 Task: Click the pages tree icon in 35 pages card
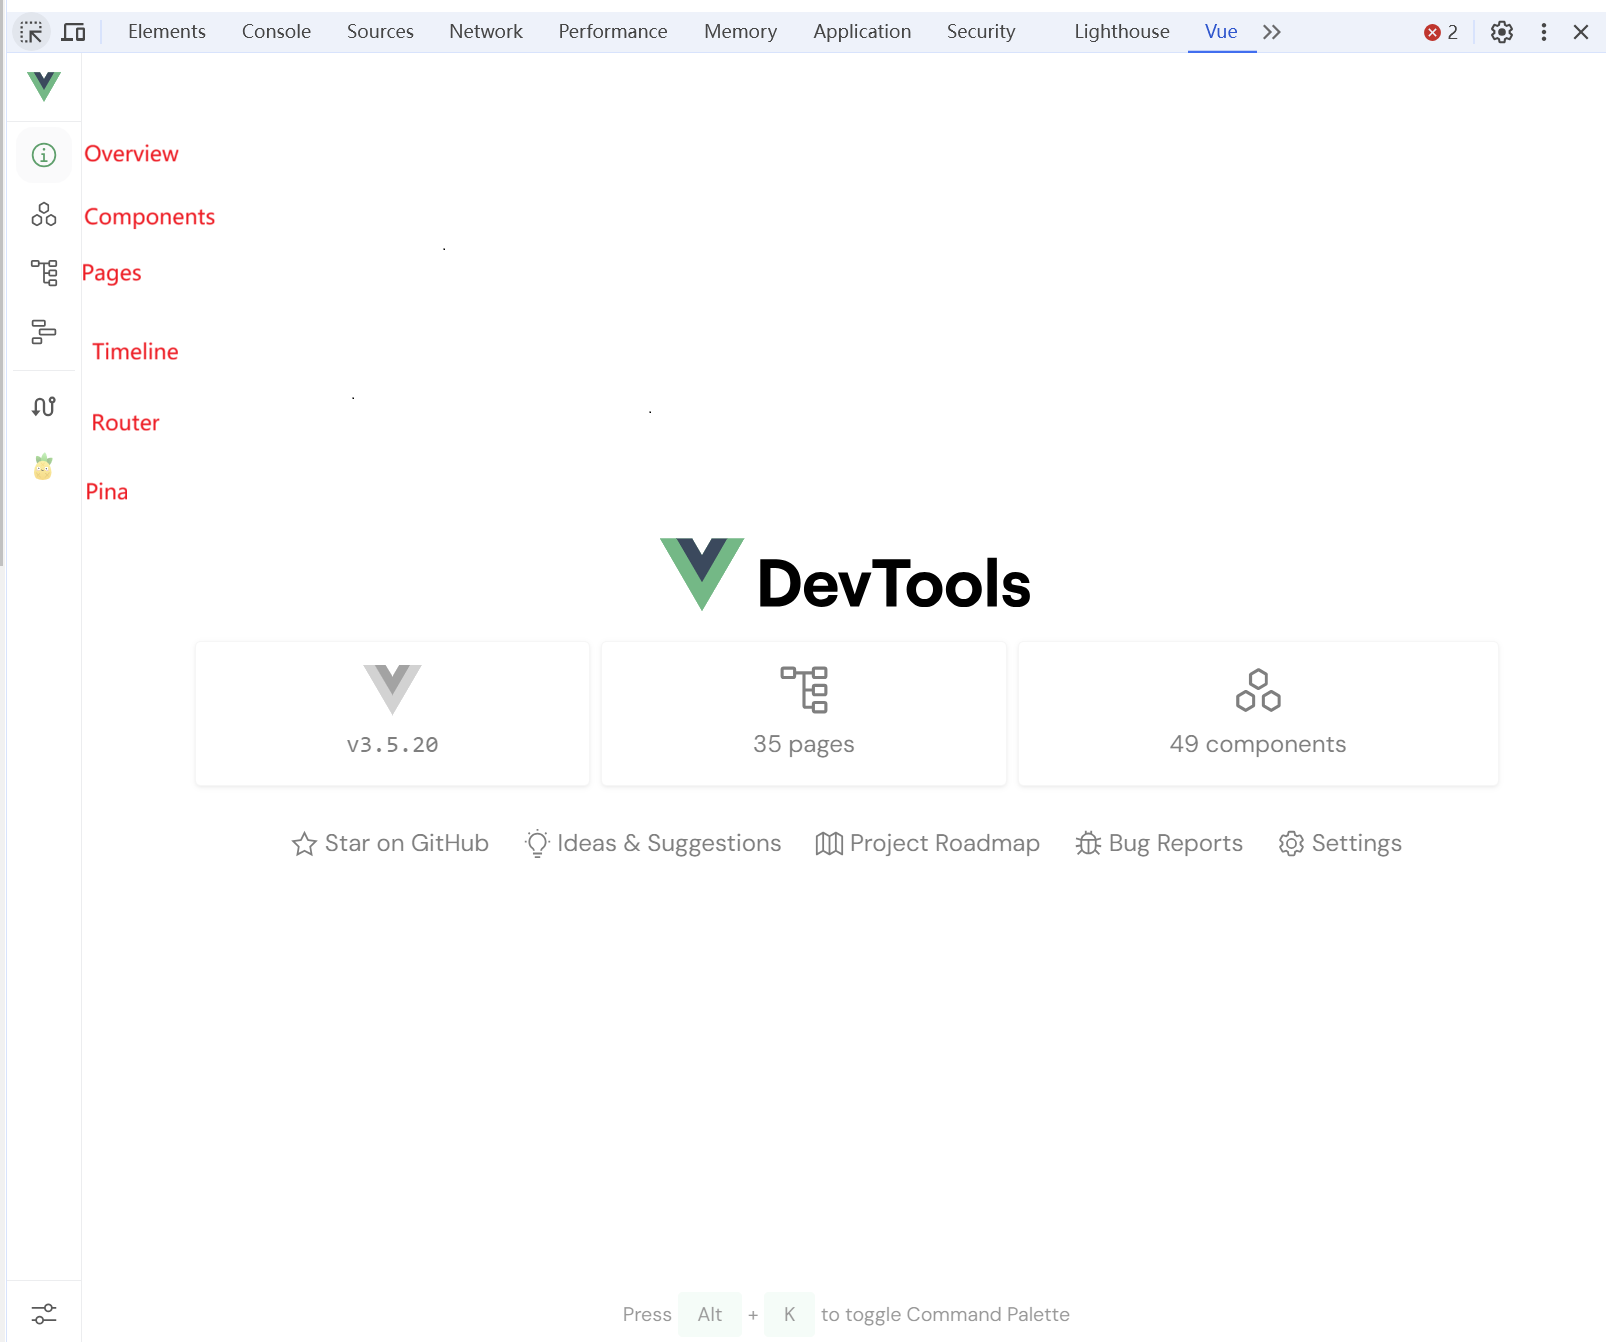pyautogui.click(x=804, y=689)
